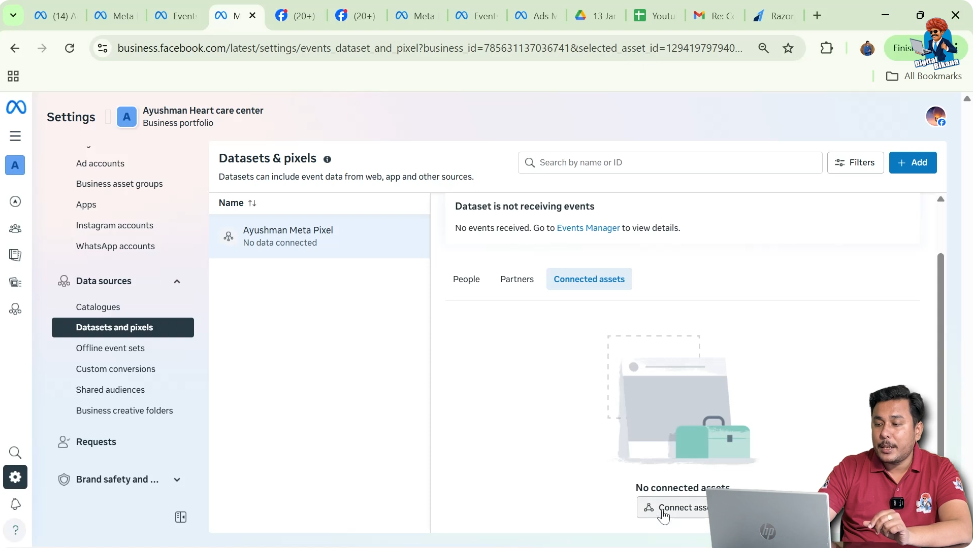
Task: Click the site information icon in address bar
Action: 103,48
